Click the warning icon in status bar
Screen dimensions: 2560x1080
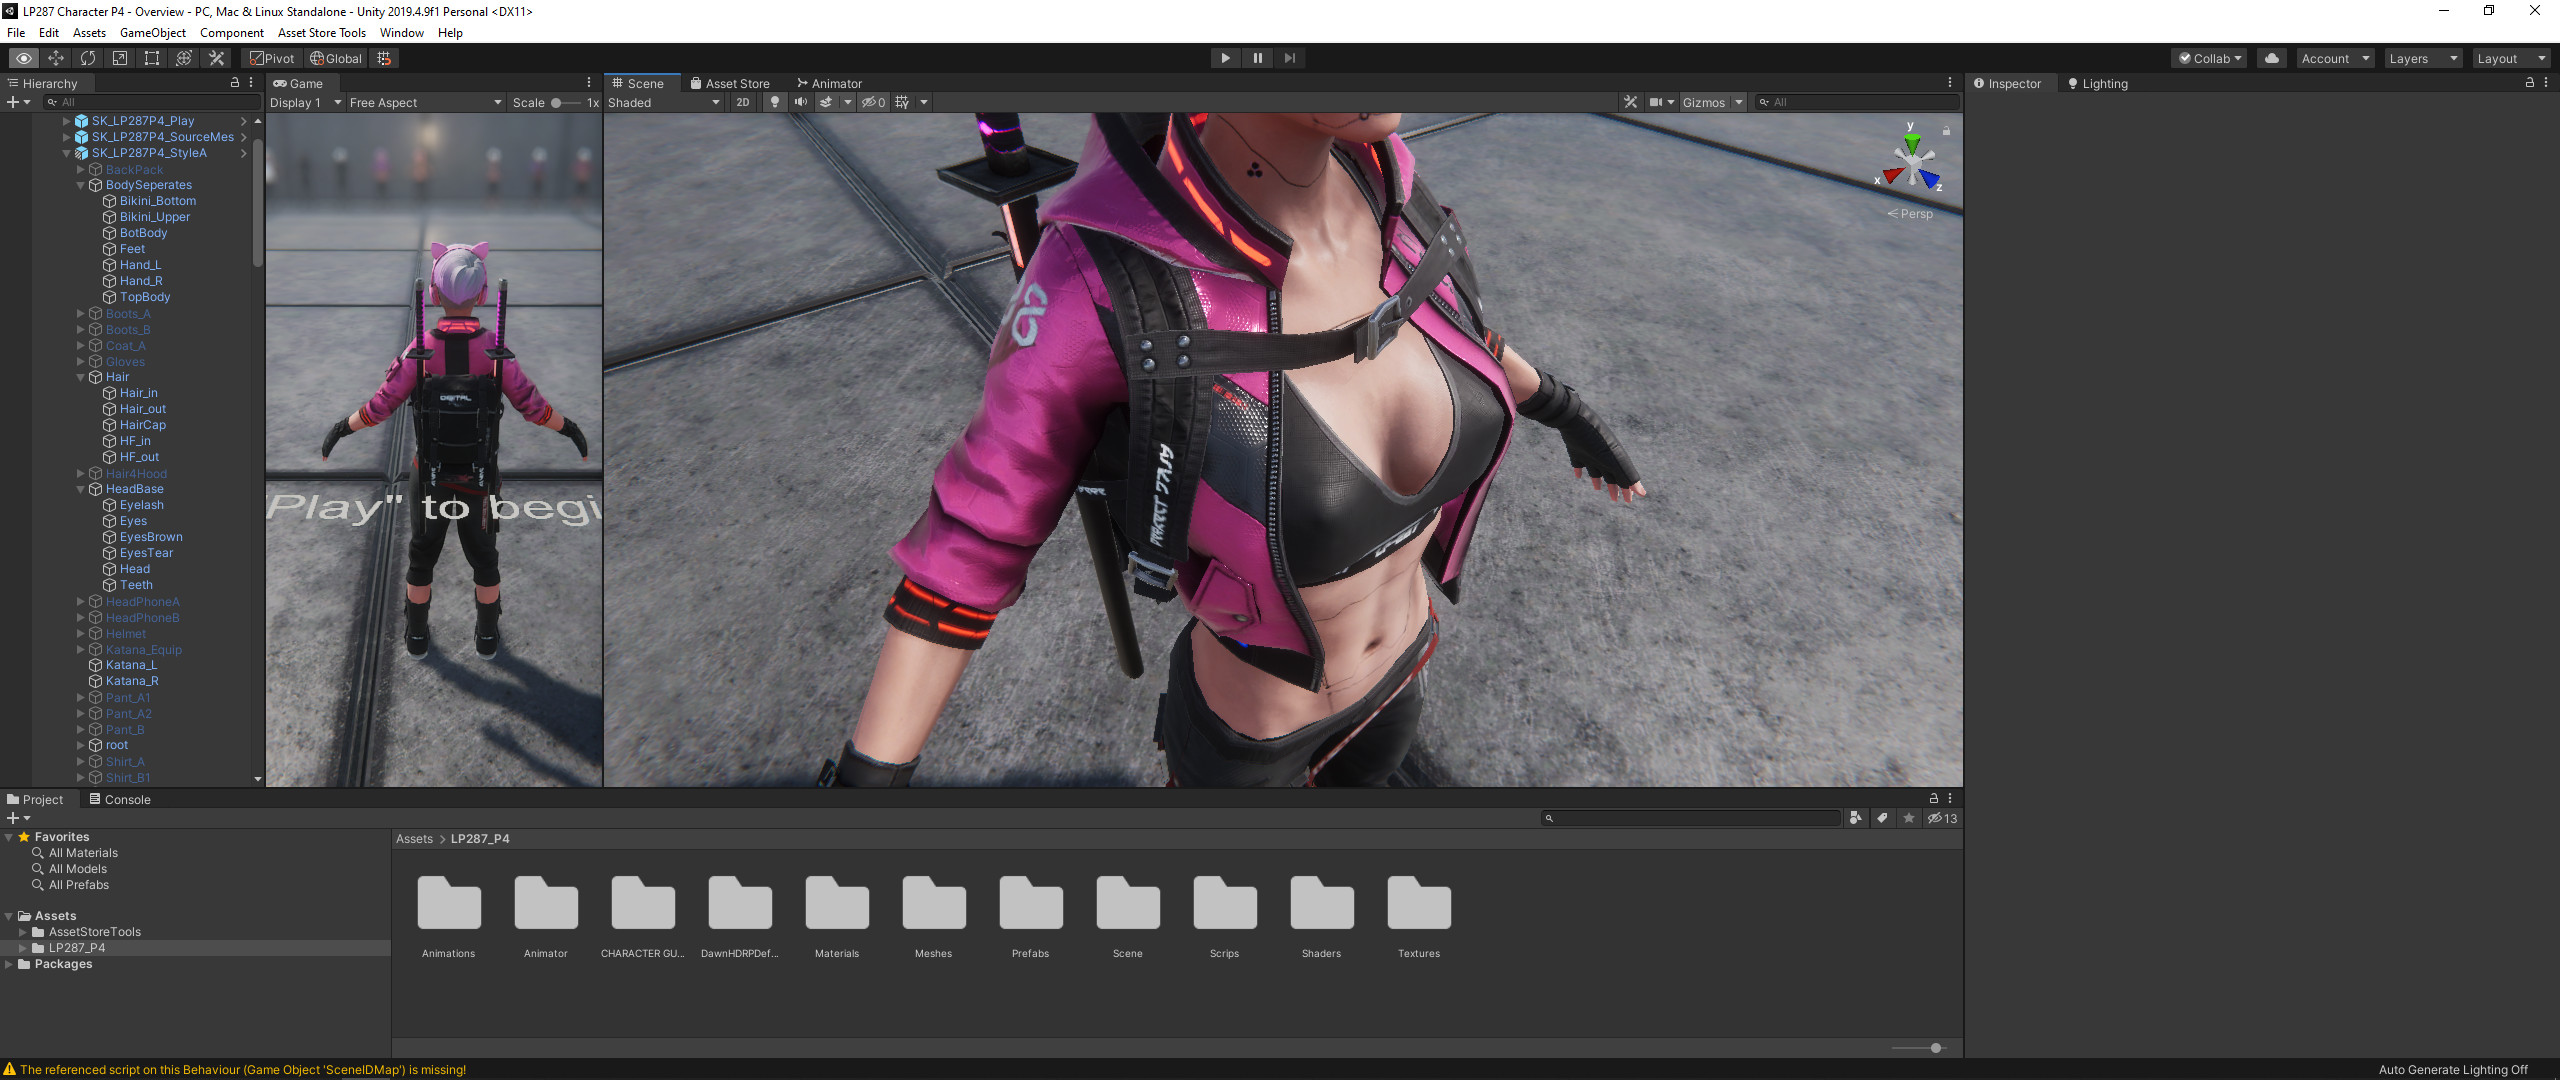pyautogui.click(x=10, y=1069)
